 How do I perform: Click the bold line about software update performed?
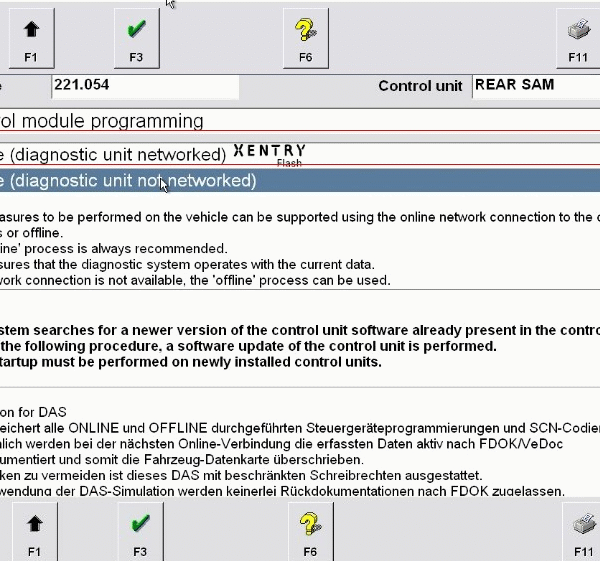(x=248, y=346)
